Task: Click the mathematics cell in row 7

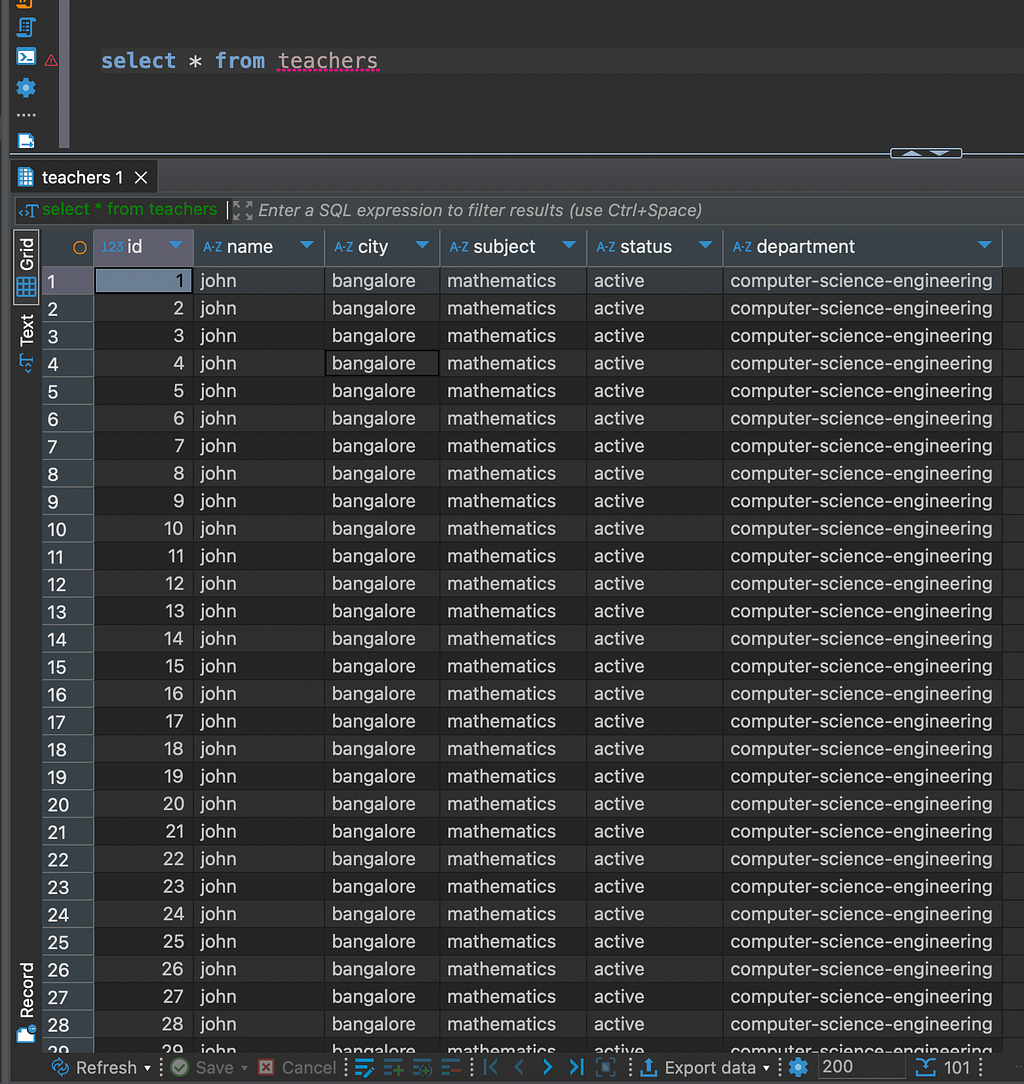Action: coord(513,446)
